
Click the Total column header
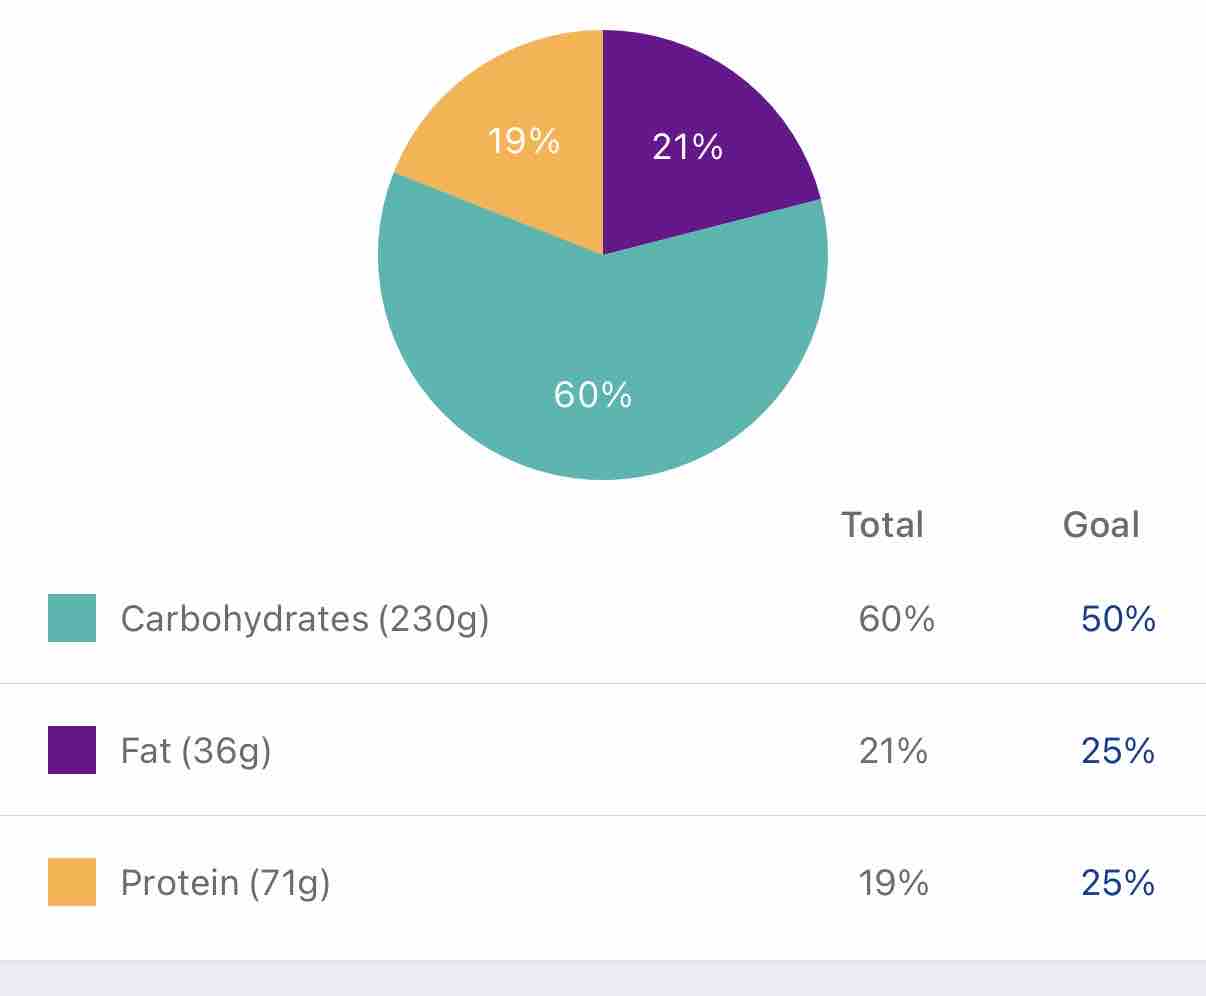pos(882,525)
